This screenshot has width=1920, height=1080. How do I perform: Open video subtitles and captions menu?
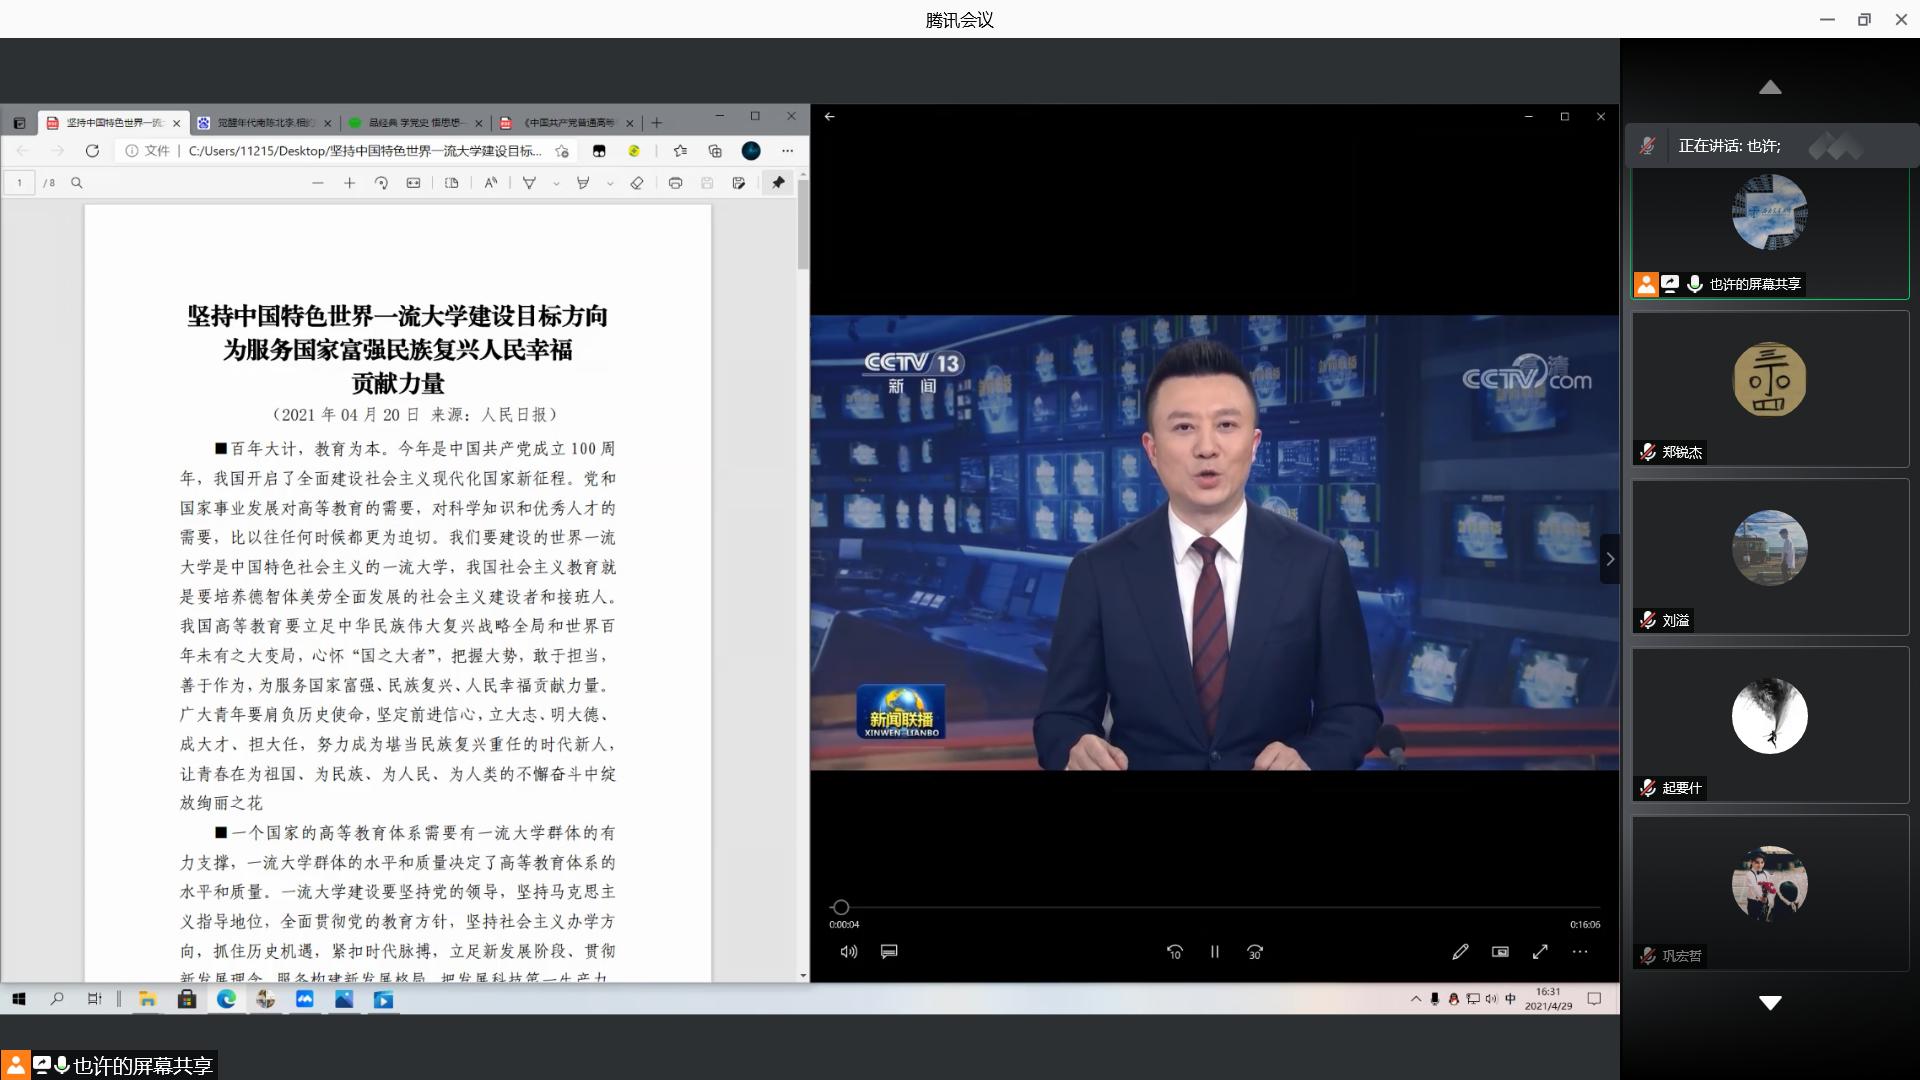889,952
